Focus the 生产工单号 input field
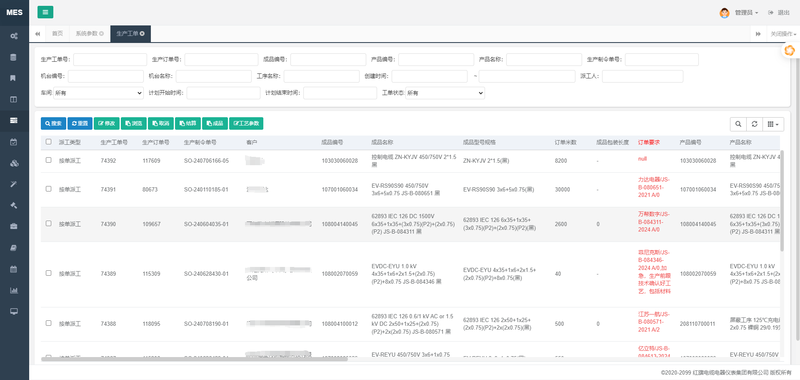The width and height of the screenshot is (800, 380). (110, 60)
